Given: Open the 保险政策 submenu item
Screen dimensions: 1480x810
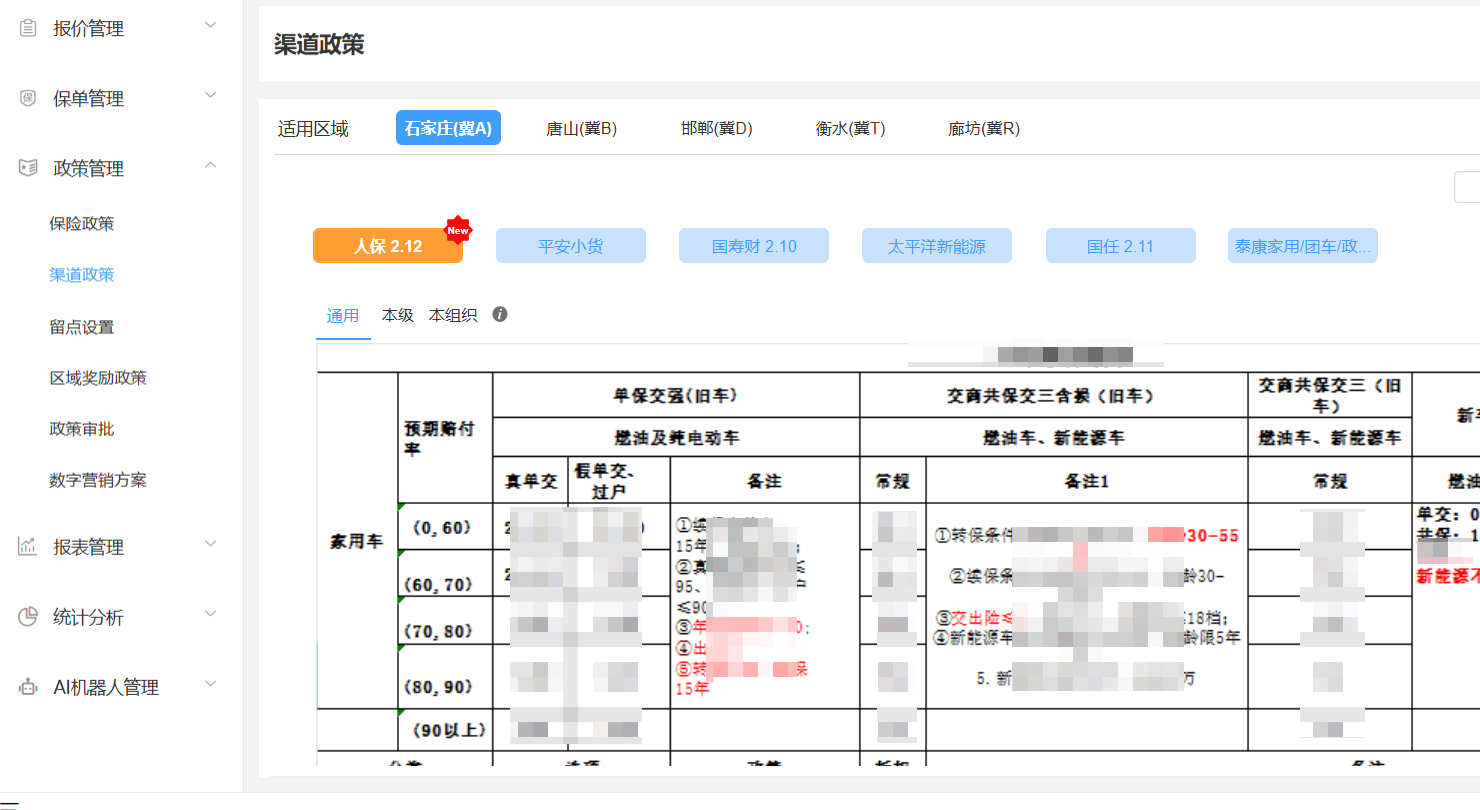Looking at the screenshot, I should [x=82, y=224].
